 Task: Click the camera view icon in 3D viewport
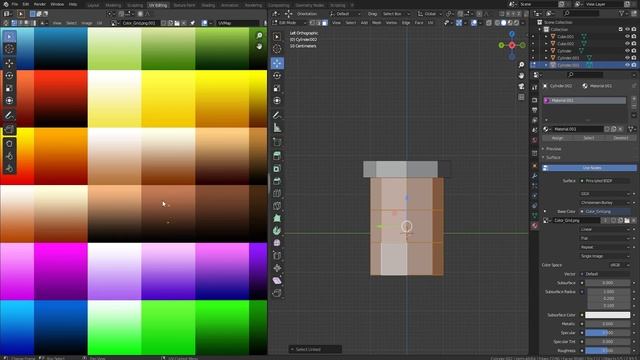[521, 86]
